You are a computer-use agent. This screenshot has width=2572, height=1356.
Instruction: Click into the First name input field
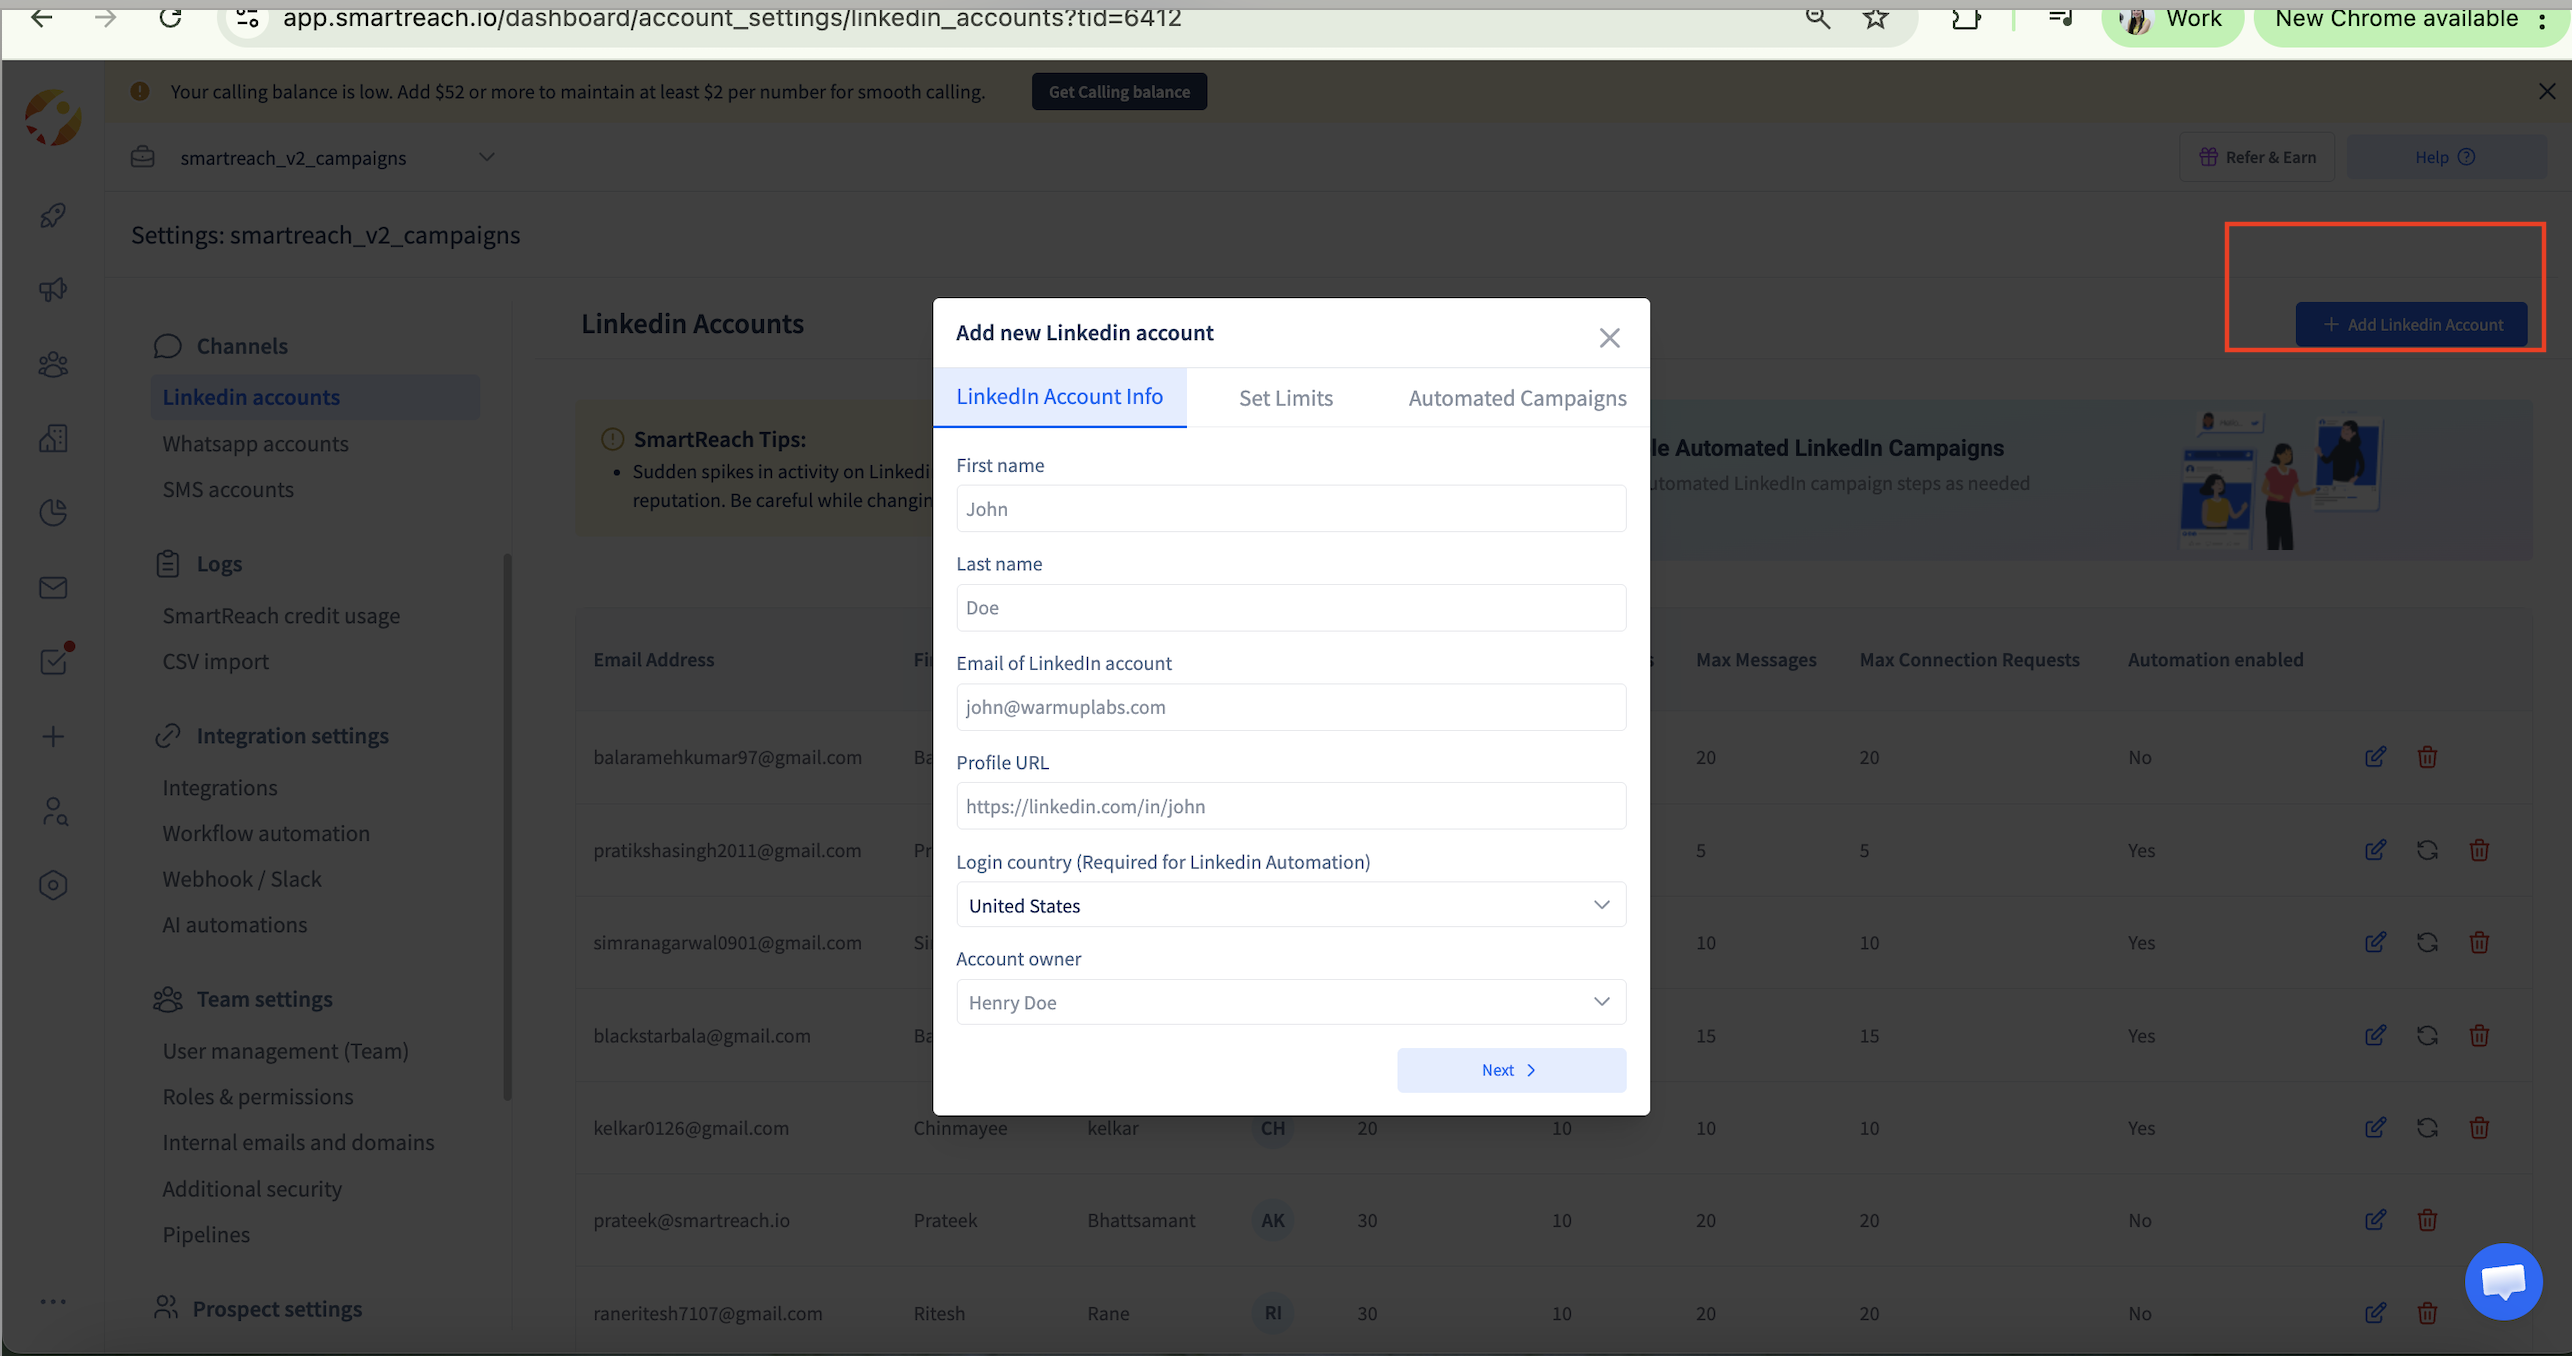[1290, 509]
